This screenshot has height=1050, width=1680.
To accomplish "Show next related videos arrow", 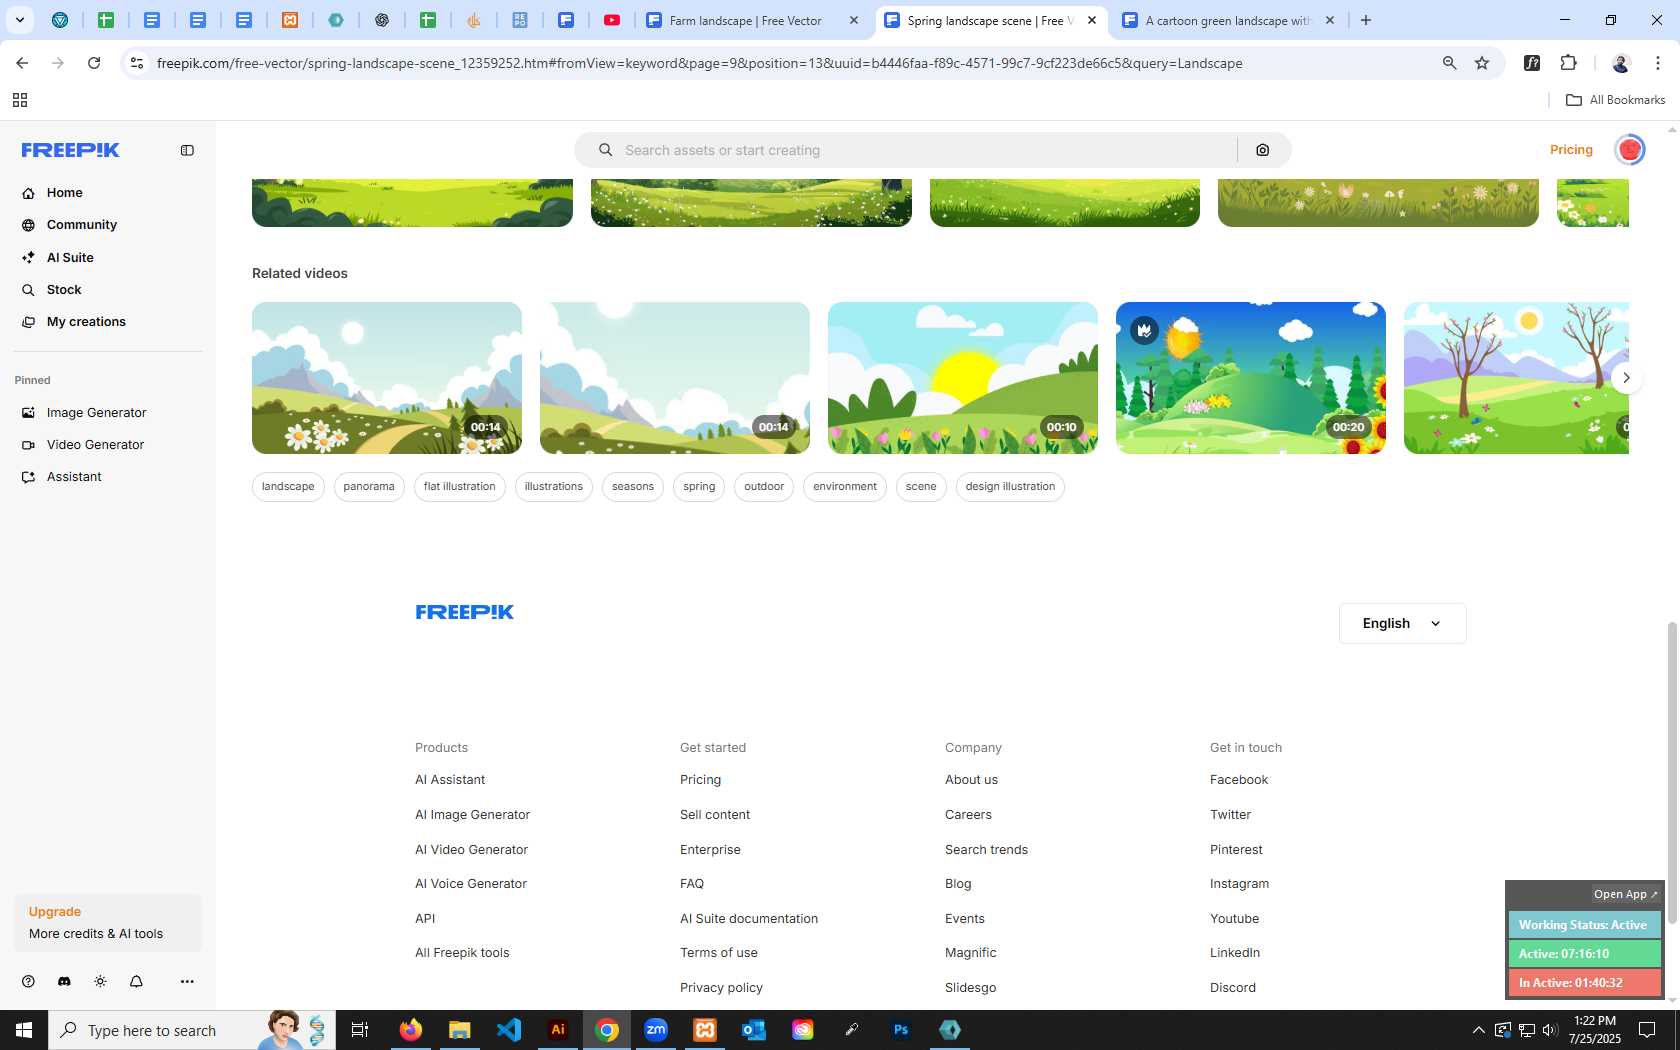I will [1626, 378].
